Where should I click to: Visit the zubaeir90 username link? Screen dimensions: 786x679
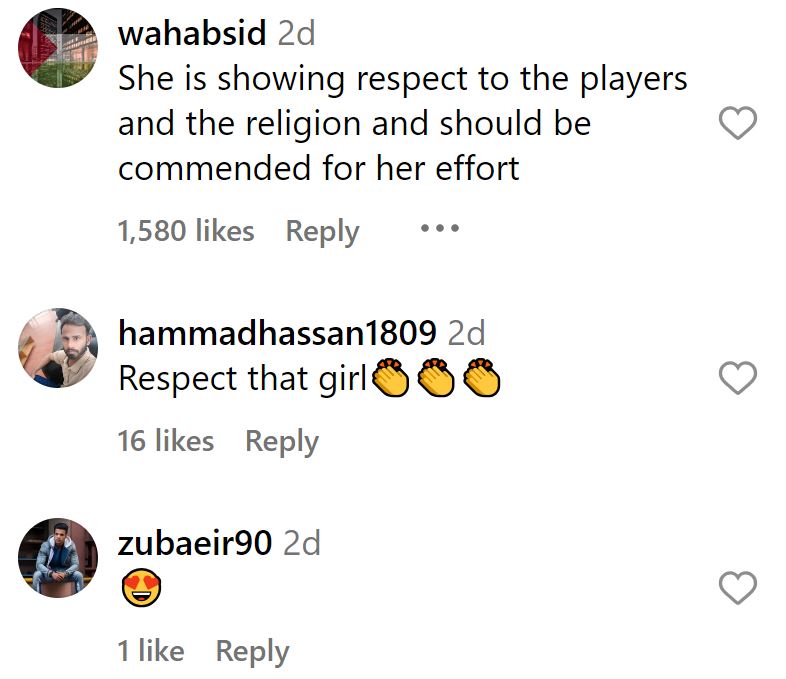click(195, 543)
